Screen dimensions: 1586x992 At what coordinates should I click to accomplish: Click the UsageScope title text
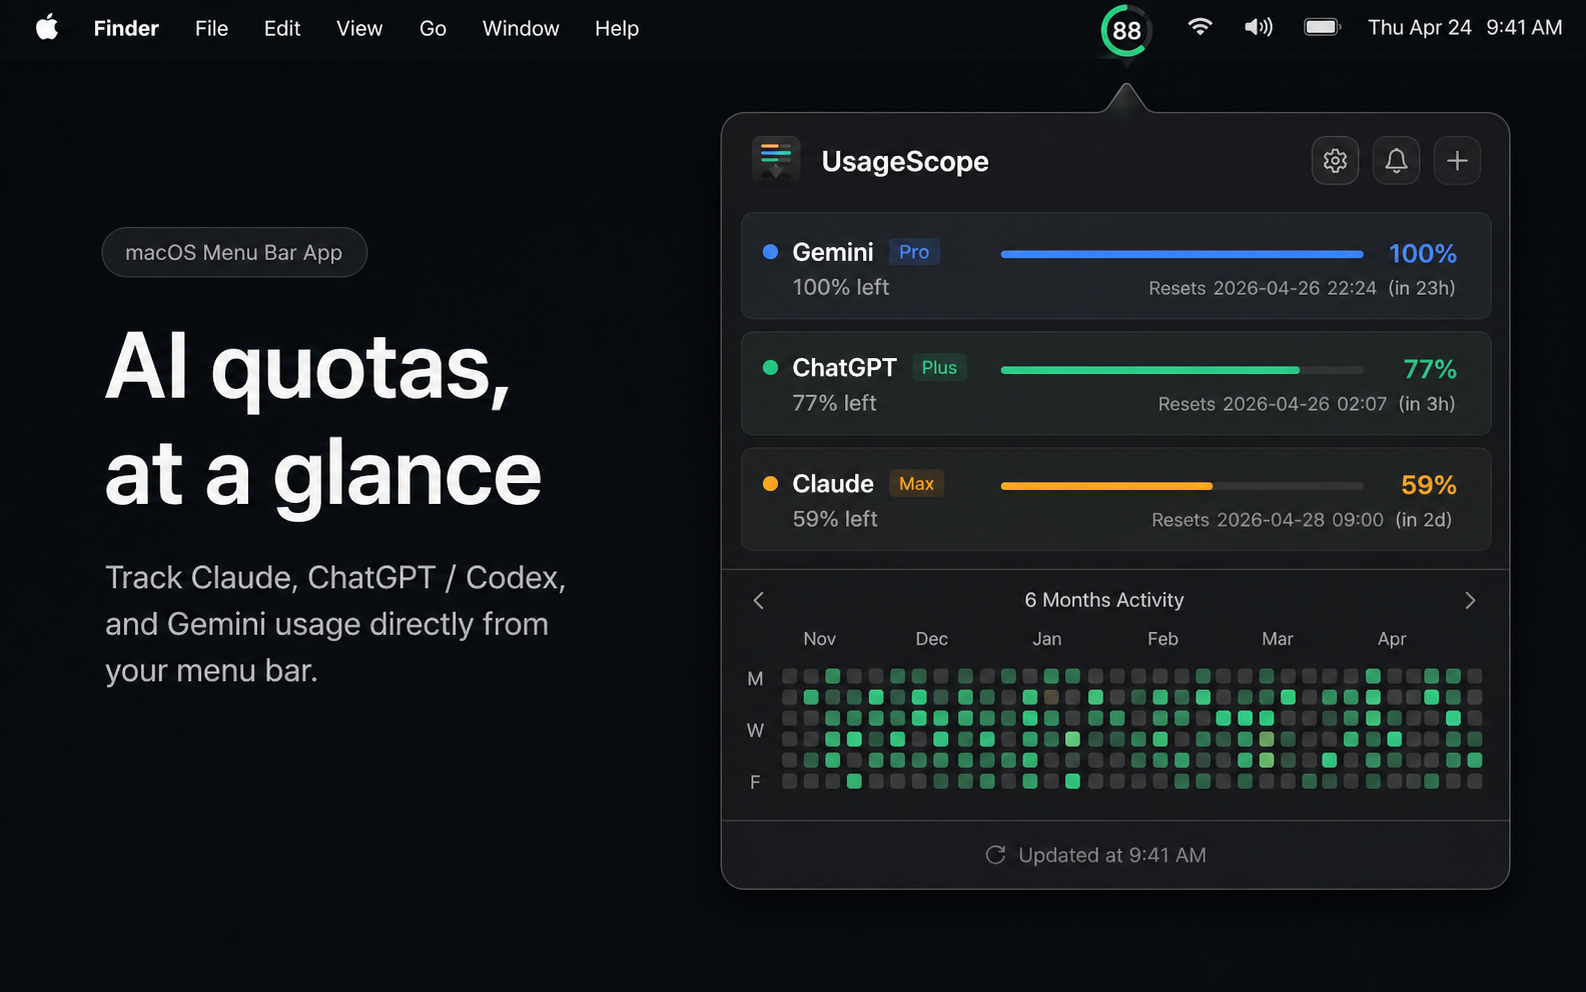[x=905, y=161]
